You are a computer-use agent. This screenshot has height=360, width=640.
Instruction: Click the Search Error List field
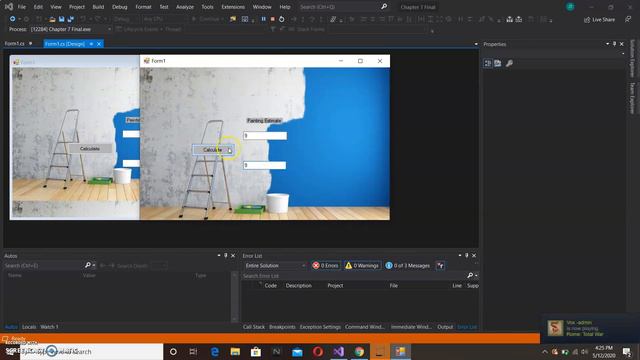point(353,276)
